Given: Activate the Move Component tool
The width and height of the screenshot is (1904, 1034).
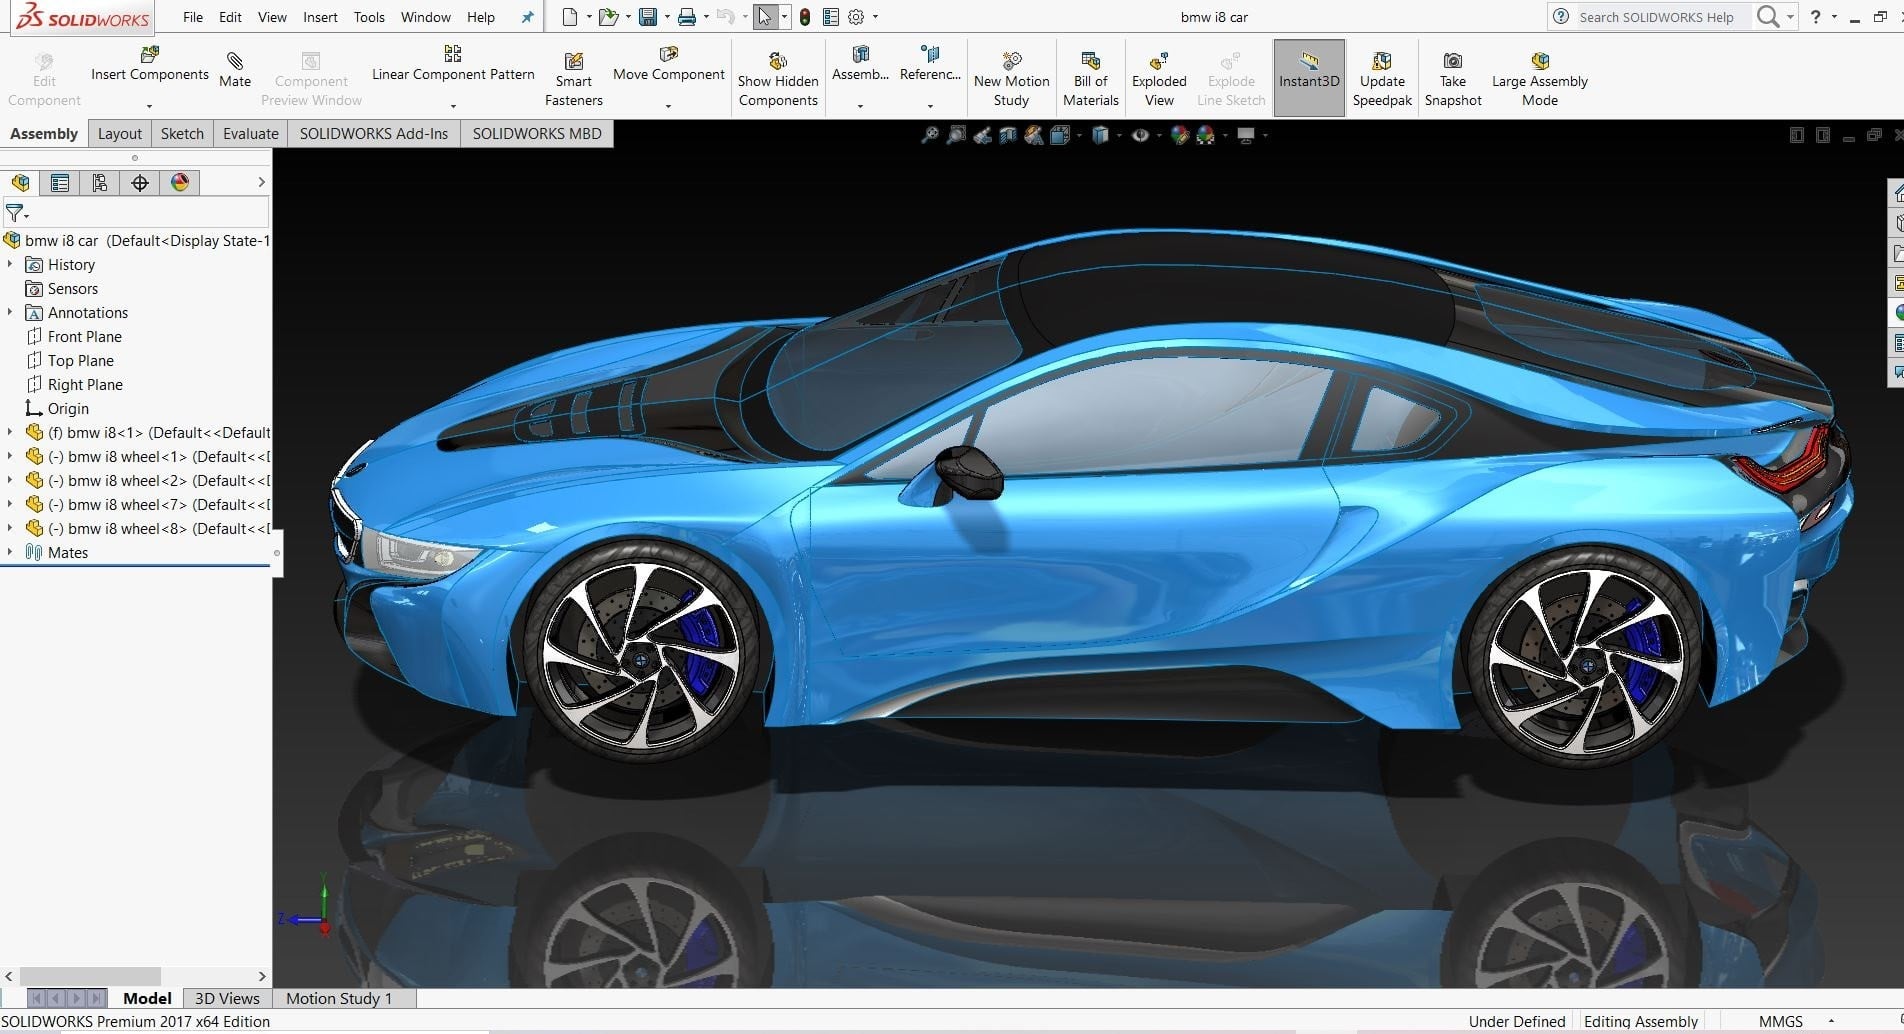Looking at the screenshot, I should (668, 64).
